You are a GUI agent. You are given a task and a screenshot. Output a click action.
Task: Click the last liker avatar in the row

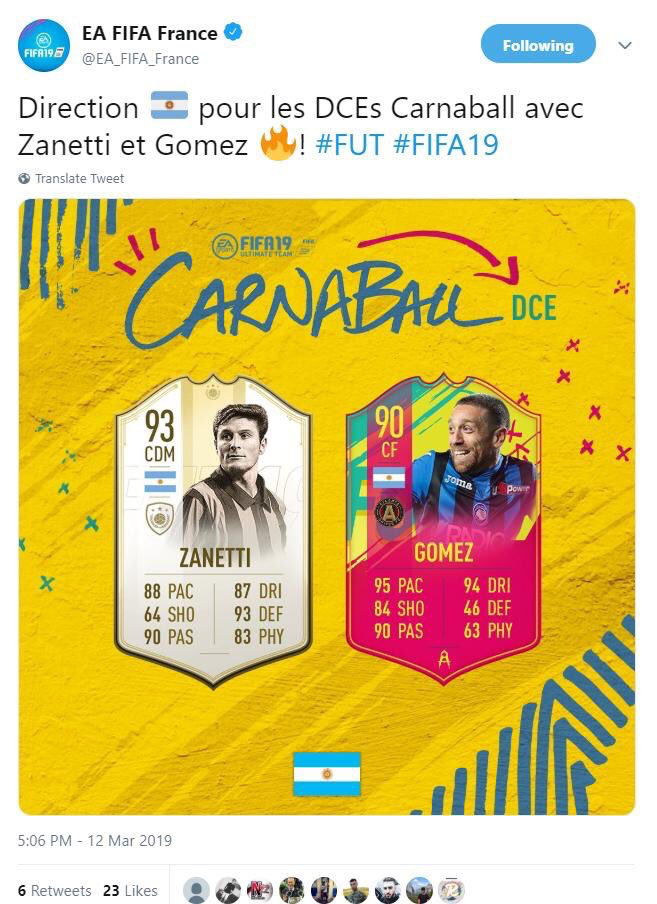click(451, 890)
